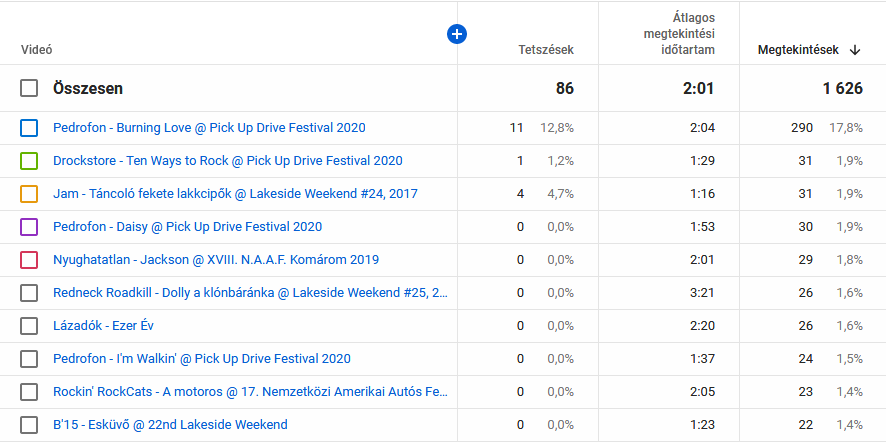Check the Drockstore - Ten Ways to Rock checkbox
The width and height of the screenshot is (886, 442).
click(x=29, y=161)
